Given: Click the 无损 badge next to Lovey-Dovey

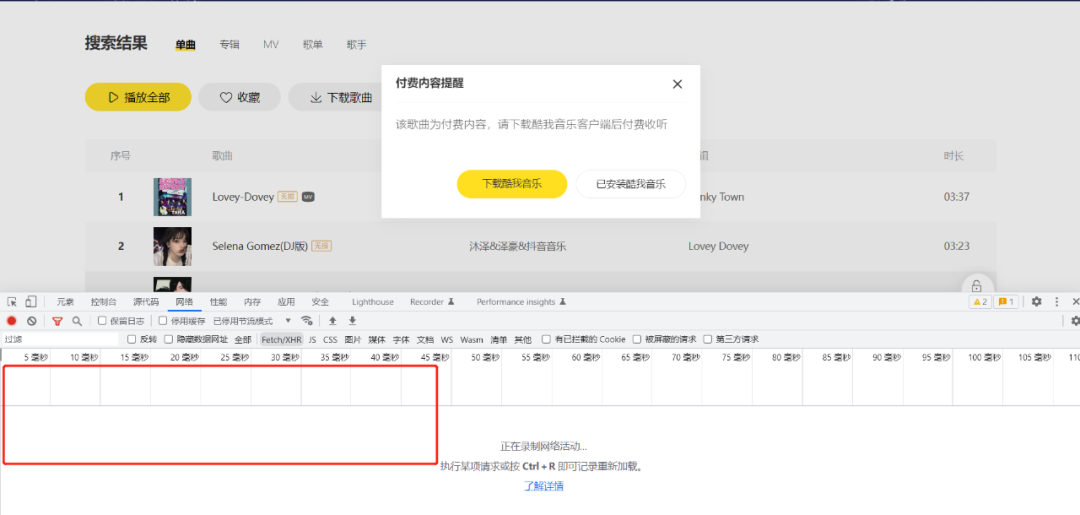Looking at the screenshot, I should click(288, 197).
